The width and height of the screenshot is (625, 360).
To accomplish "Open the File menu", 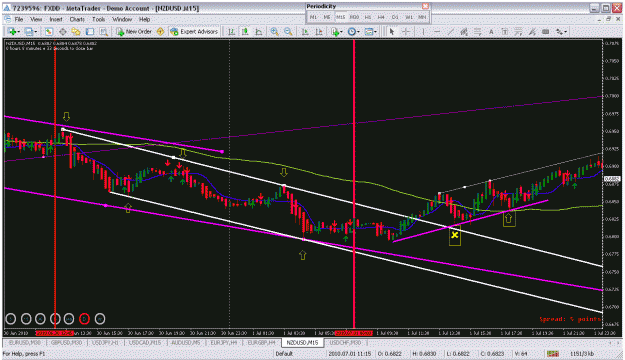I will pos(18,19).
